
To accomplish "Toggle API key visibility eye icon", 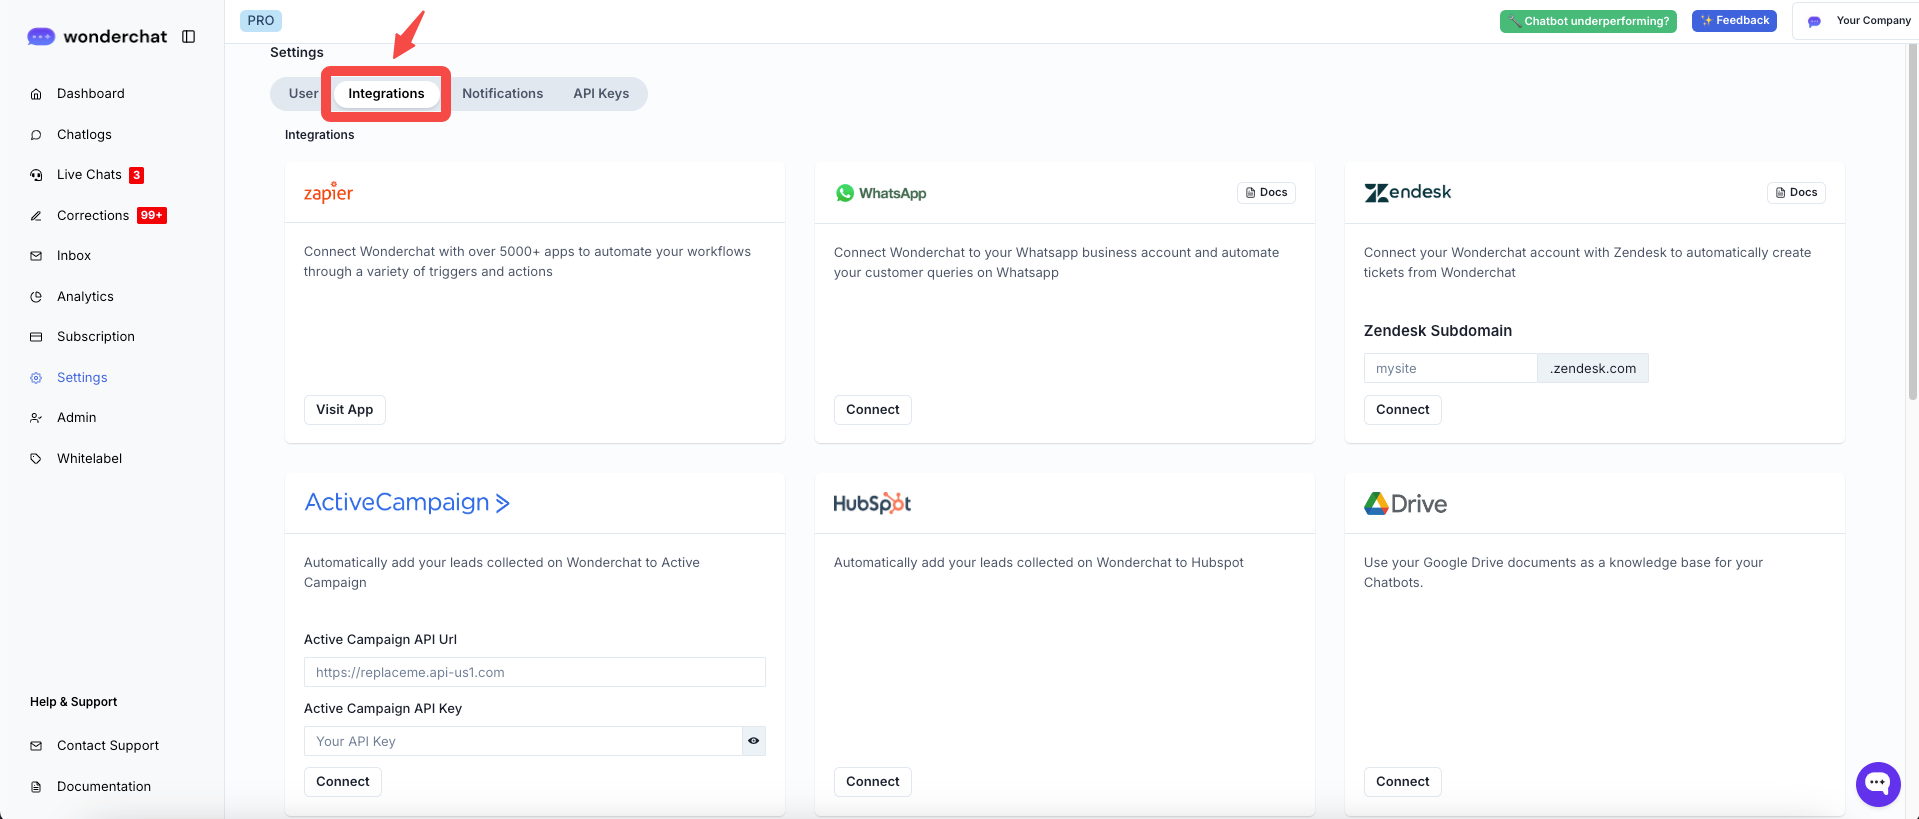I will click(x=754, y=741).
